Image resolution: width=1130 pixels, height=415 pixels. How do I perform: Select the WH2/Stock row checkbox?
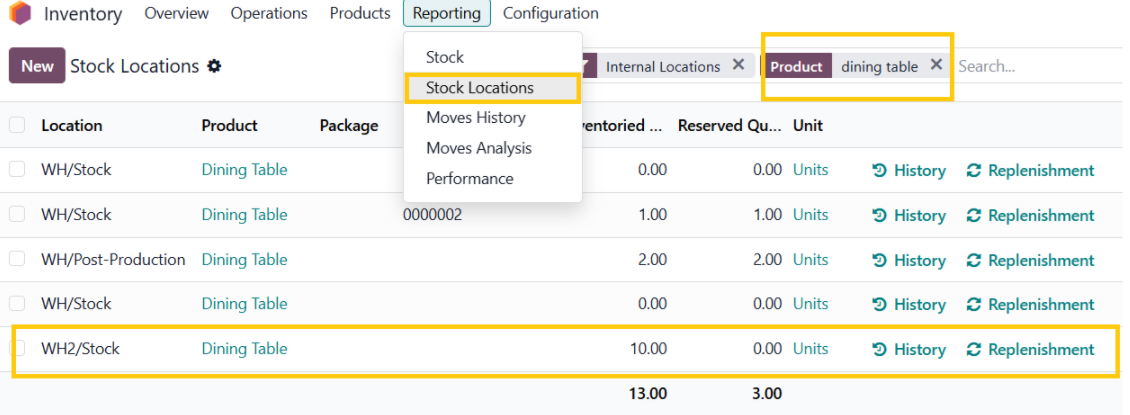click(x=17, y=348)
